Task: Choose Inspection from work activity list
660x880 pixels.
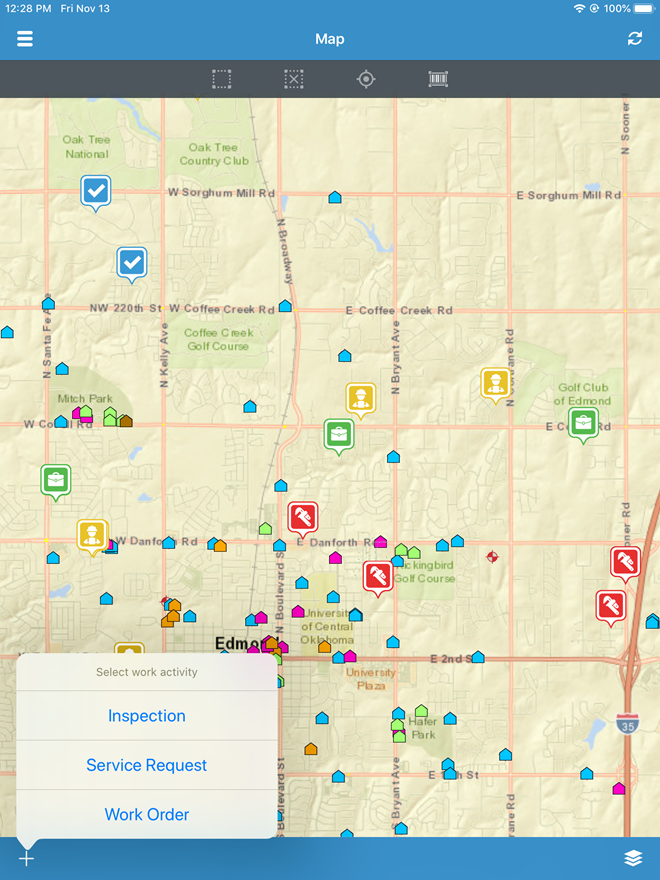Action: point(147,716)
